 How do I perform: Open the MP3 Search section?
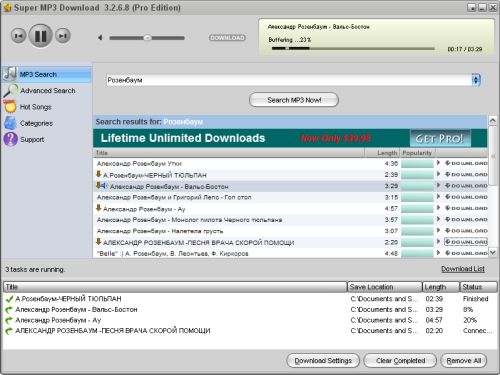coord(47,74)
